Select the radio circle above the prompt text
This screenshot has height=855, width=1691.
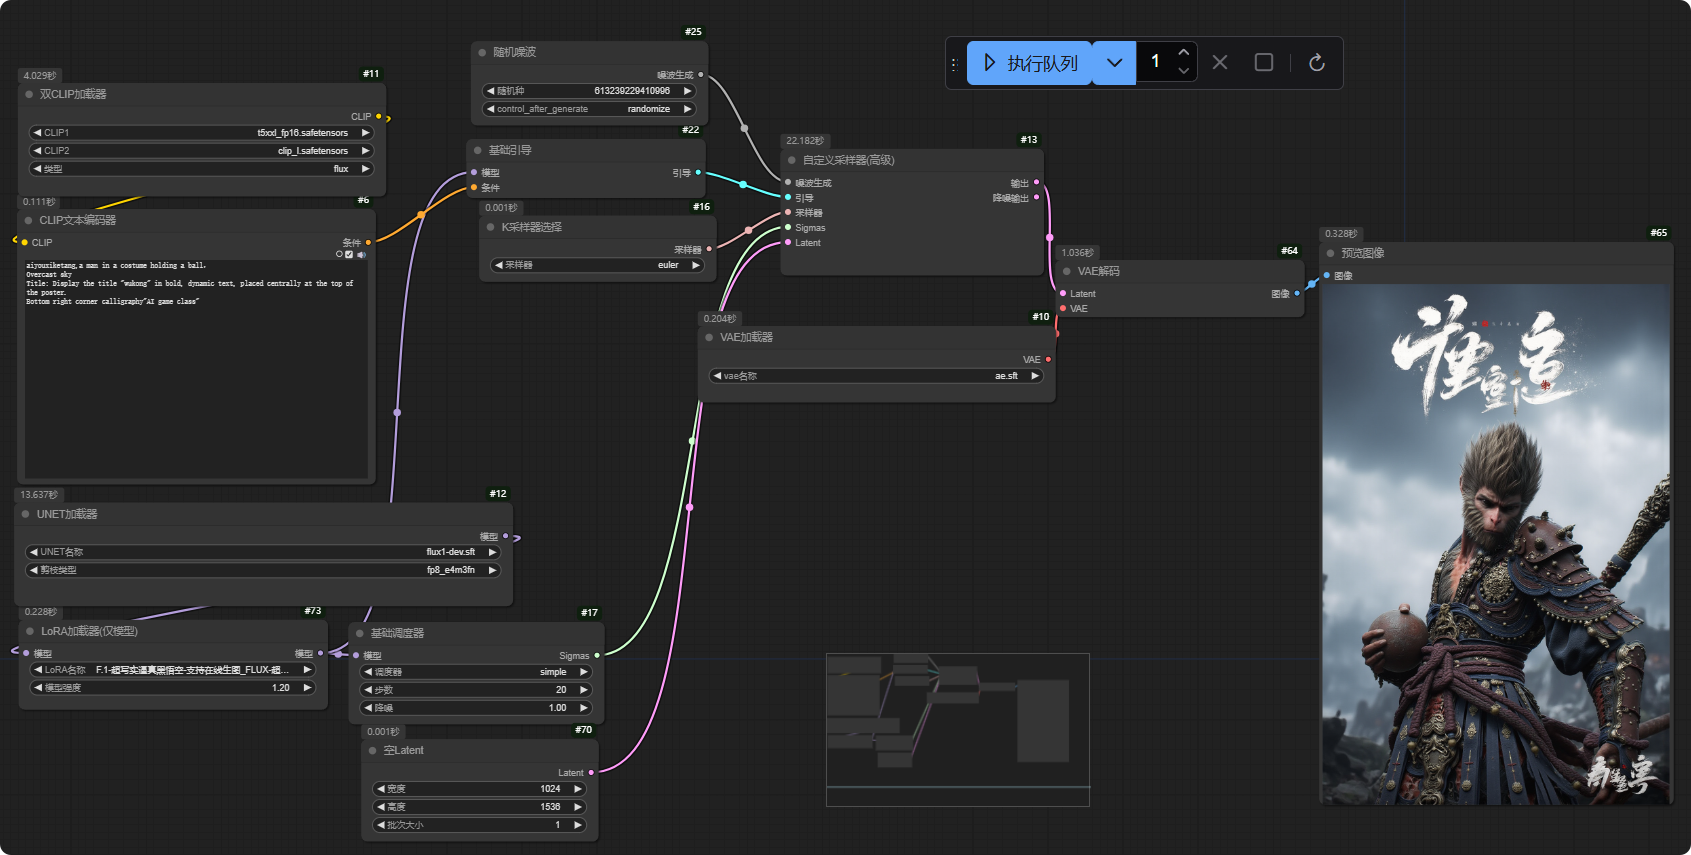339,254
